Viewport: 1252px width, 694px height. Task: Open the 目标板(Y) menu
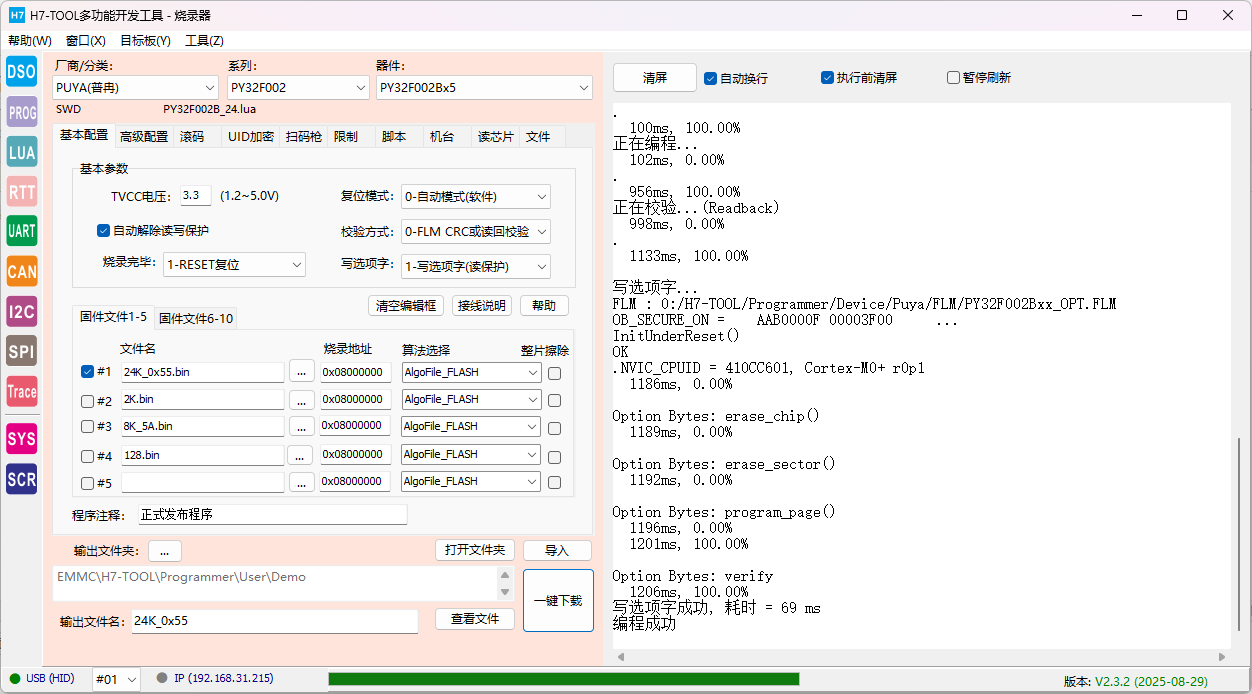[145, 41]
